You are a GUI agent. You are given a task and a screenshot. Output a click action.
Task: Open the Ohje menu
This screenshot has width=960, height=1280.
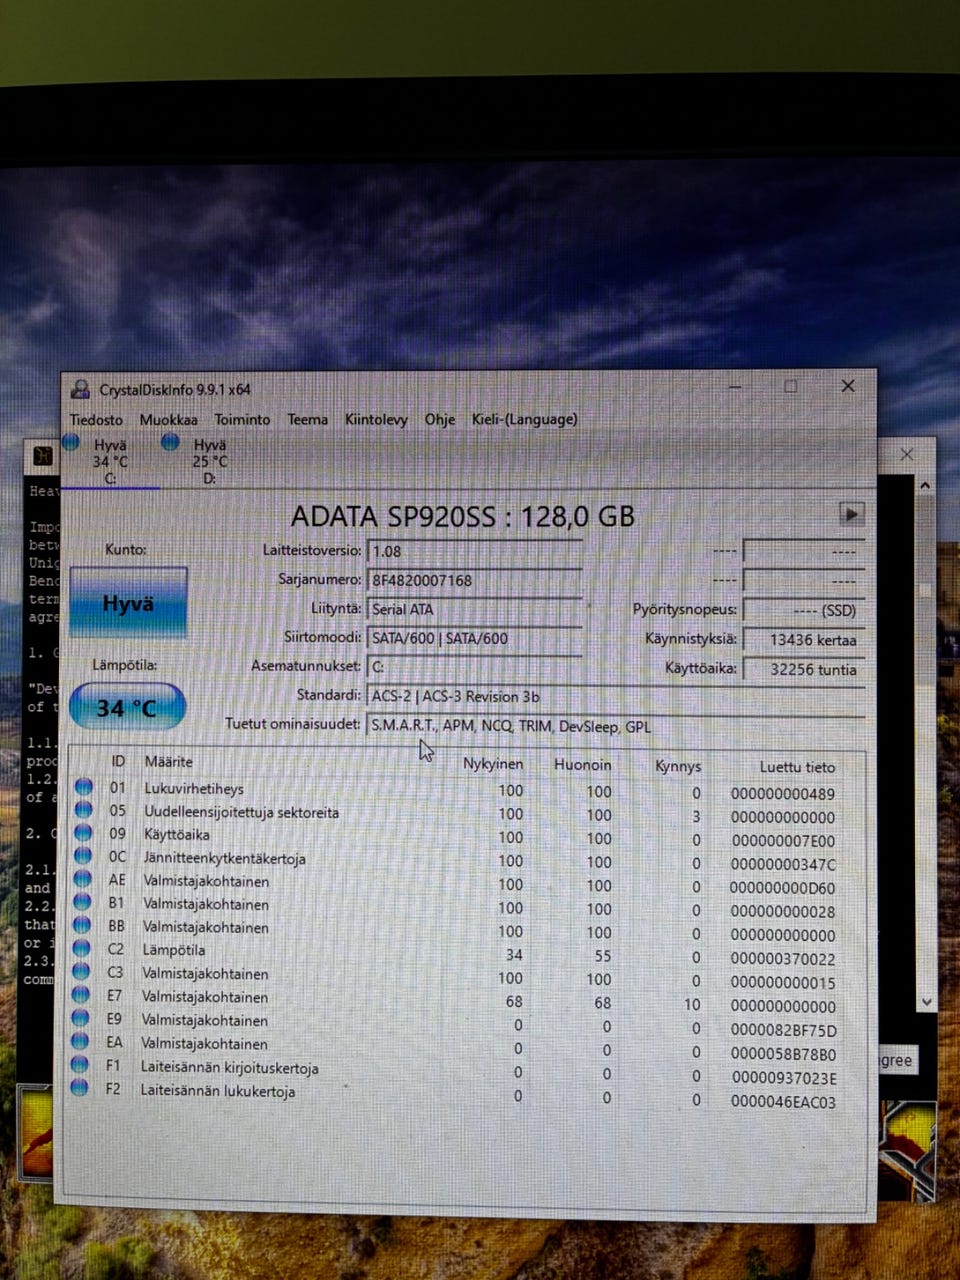[x=439, y=420]
